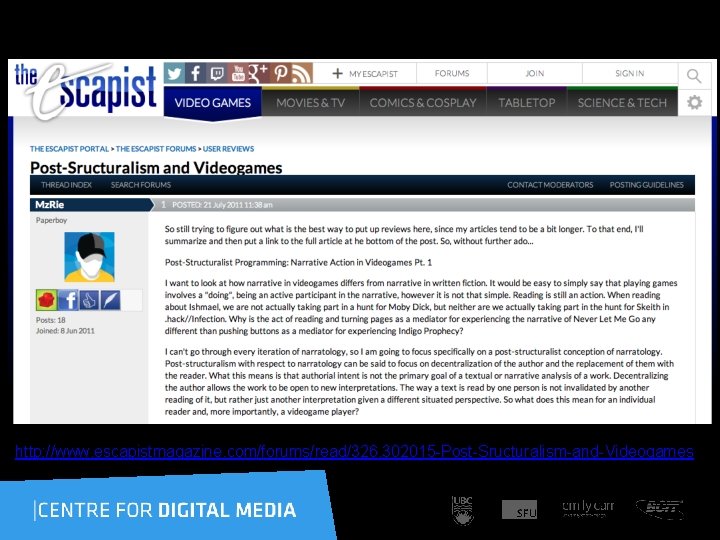The image size is (720, 540).
Task: Click 'Post-Structuralist Programming: Narrative Action' heading line
Action: 298,263
